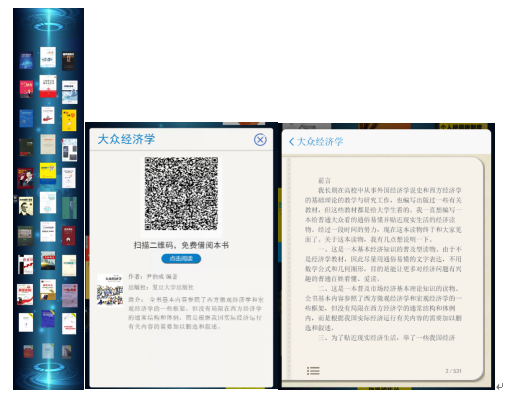This screenshot has width=511, height=398.
Task: Select the faded purple-pink book cover
Action: click(70, 296)
